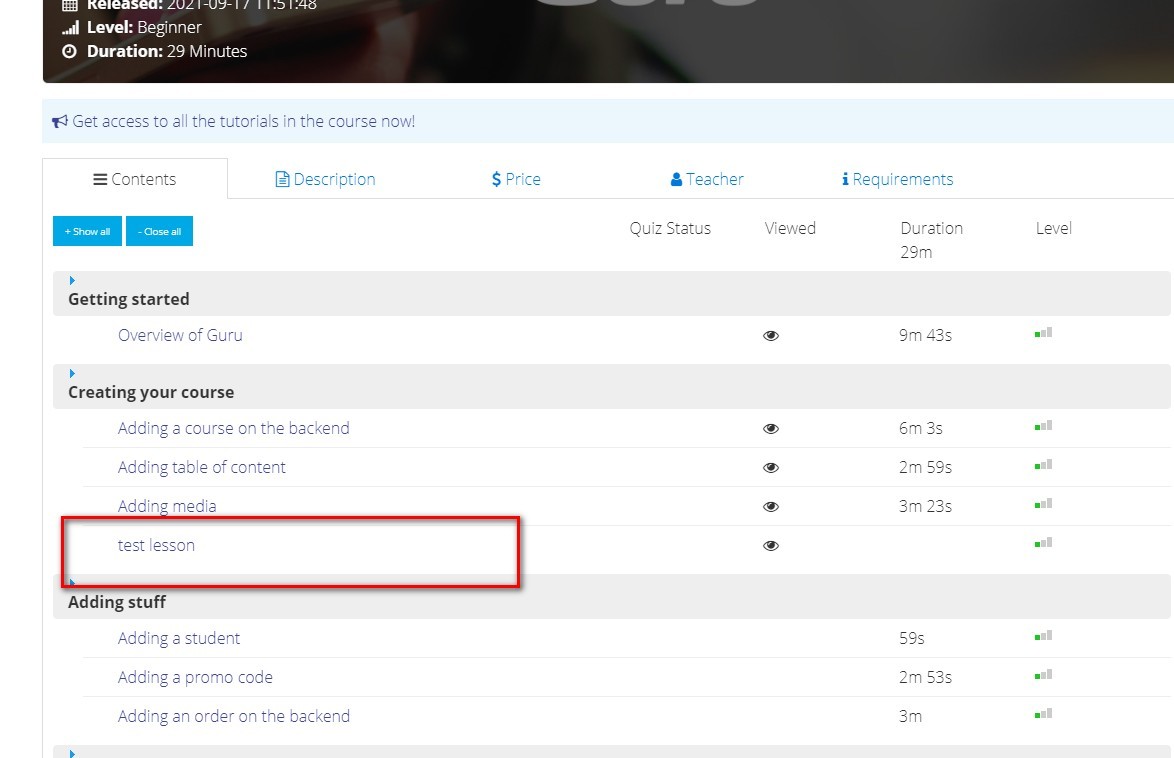Click level bars icon for Adding a student

click(1043, 636)
